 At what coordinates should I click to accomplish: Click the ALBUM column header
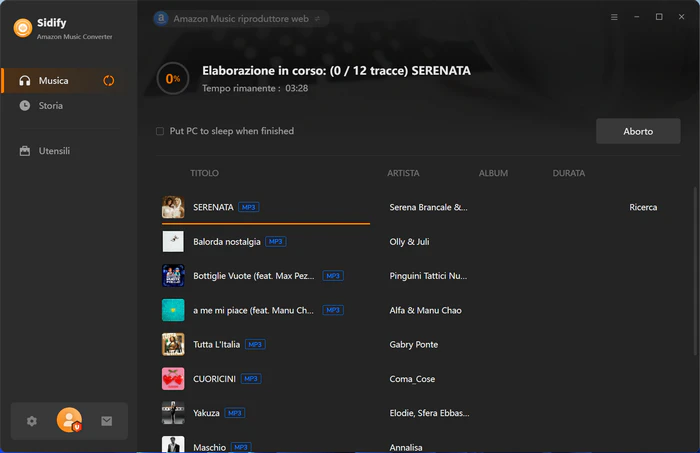493,173
